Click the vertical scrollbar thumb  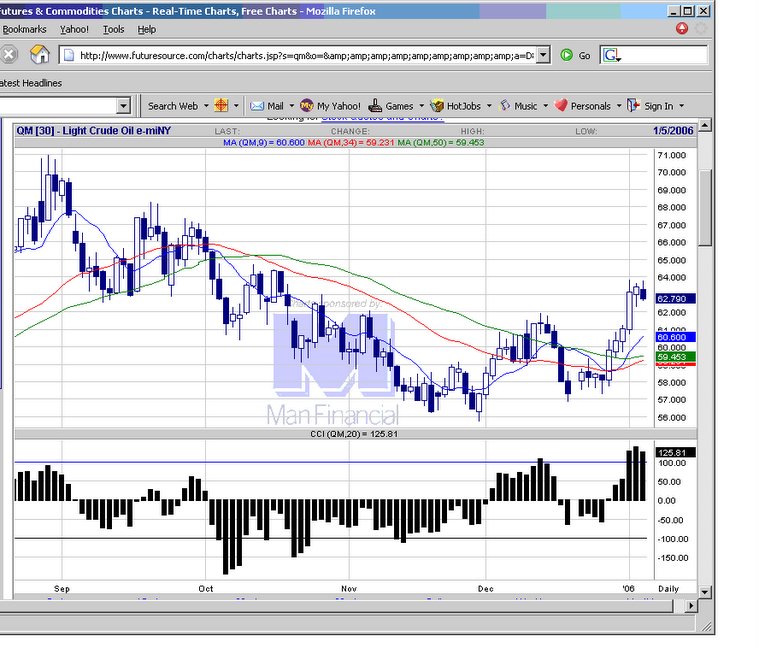point(705,208)
